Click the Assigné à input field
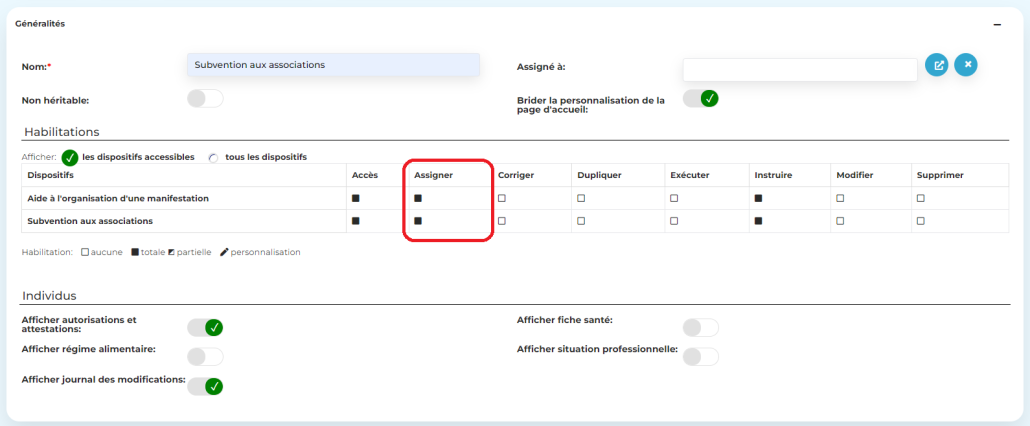Viewport: 1030px width, 426px height. pyautogui.click(x=799, y=69)
